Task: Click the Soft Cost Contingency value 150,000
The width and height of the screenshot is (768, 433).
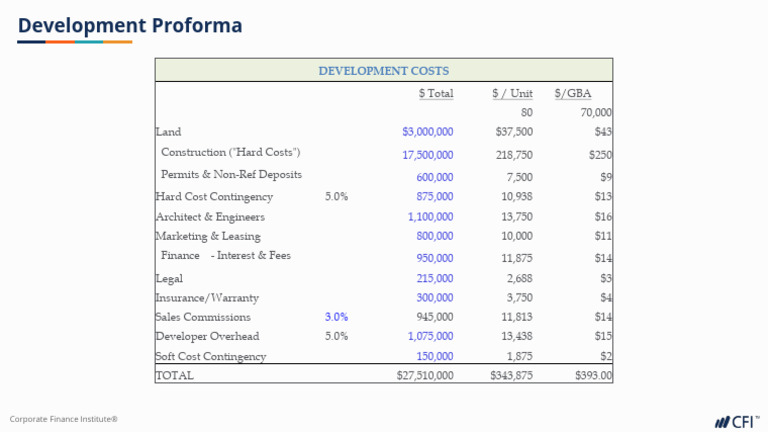Action: 434,357
